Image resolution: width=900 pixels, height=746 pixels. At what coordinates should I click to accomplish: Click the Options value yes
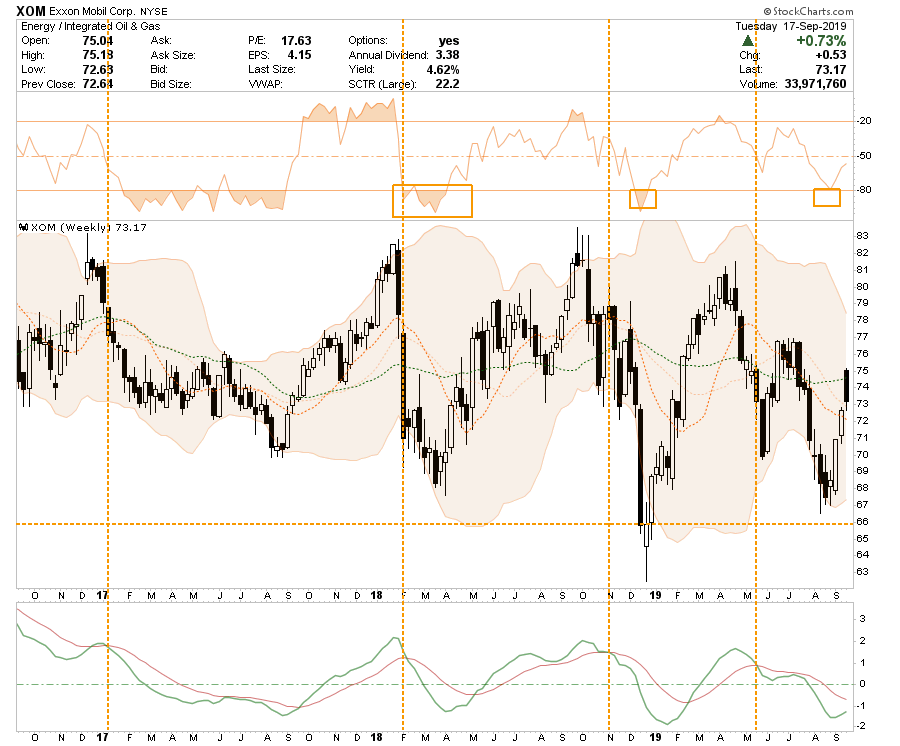coord(449,41)
